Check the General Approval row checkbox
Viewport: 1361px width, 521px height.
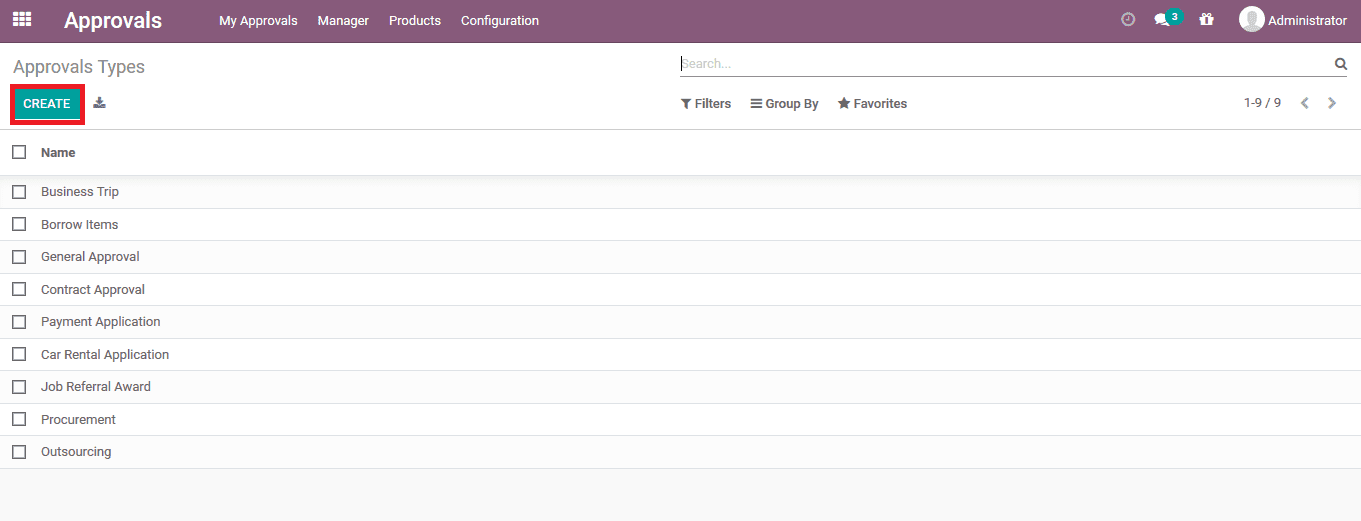pos(19,257)
